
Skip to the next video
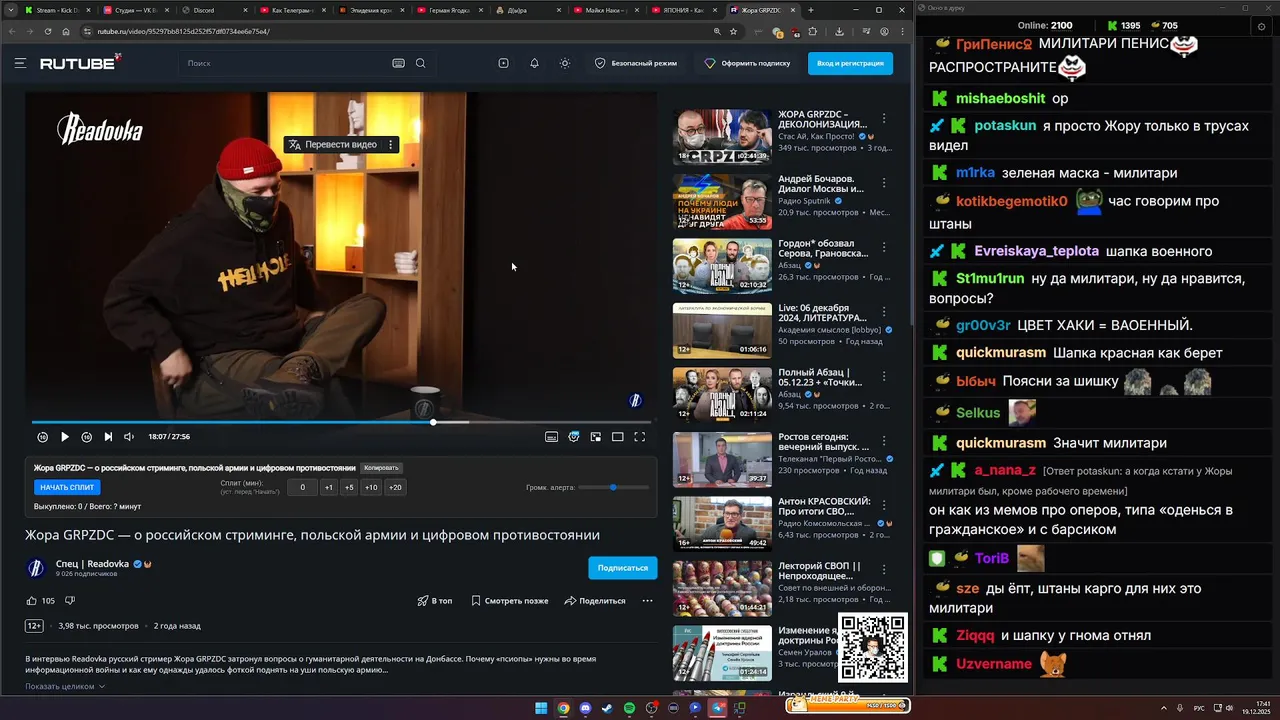coord(108,437)
